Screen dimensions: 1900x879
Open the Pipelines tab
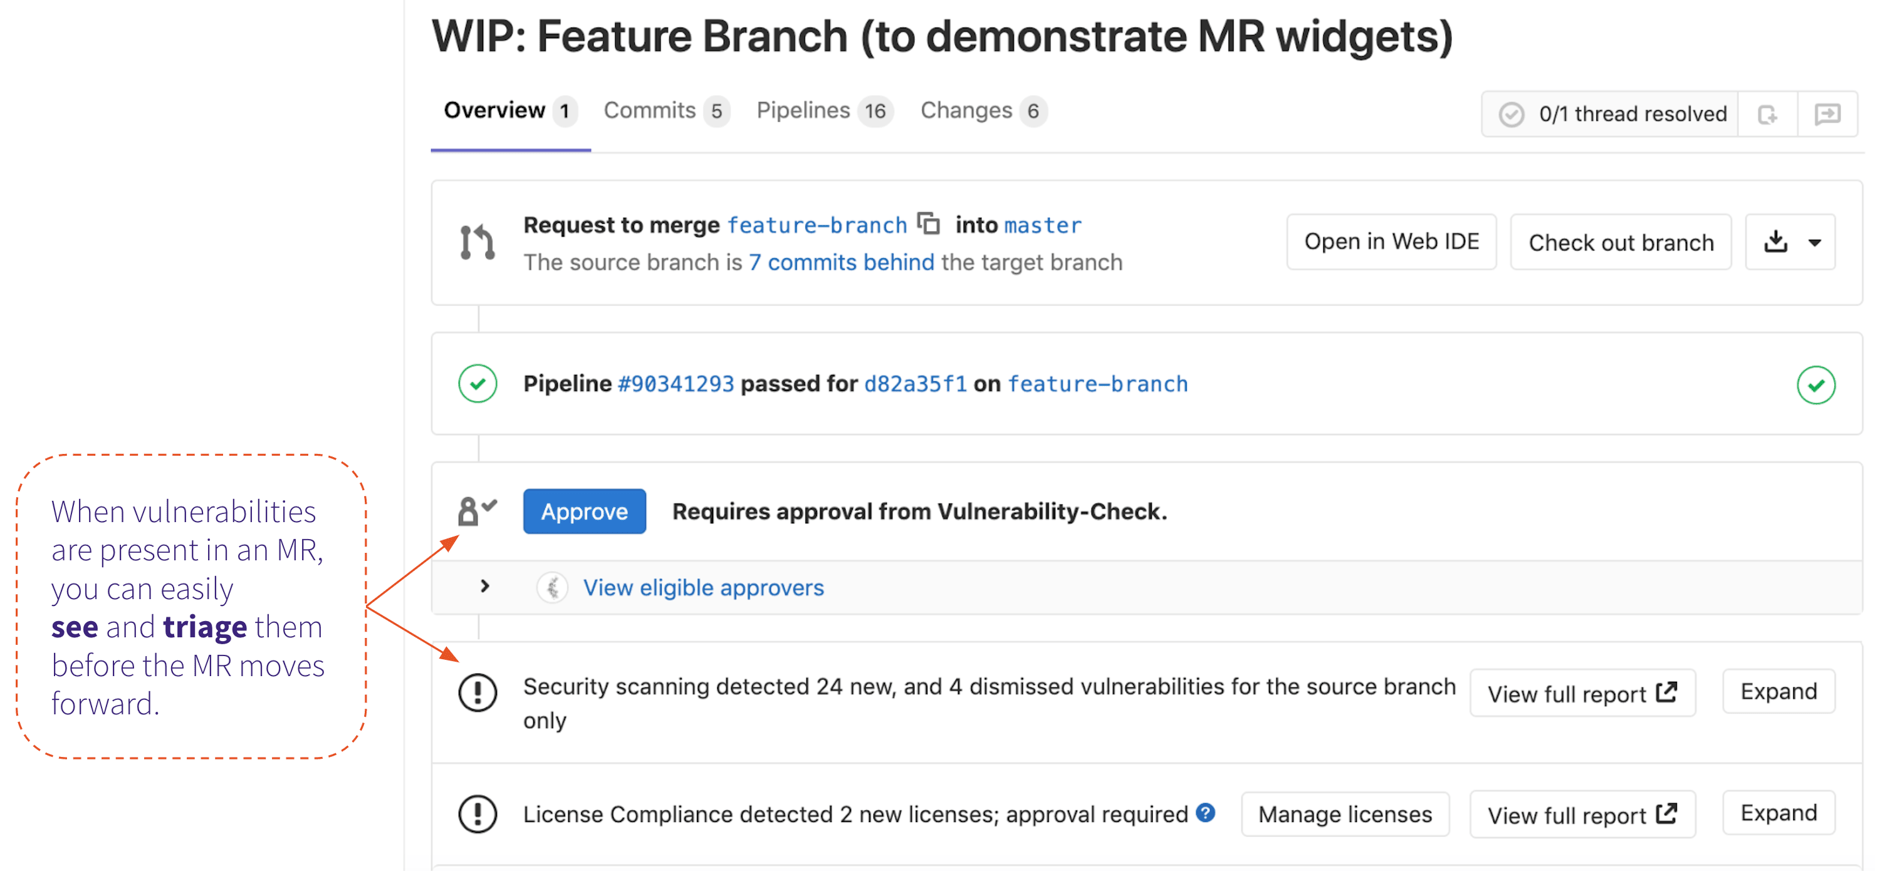pyautogui.click(x=805, y=110)
